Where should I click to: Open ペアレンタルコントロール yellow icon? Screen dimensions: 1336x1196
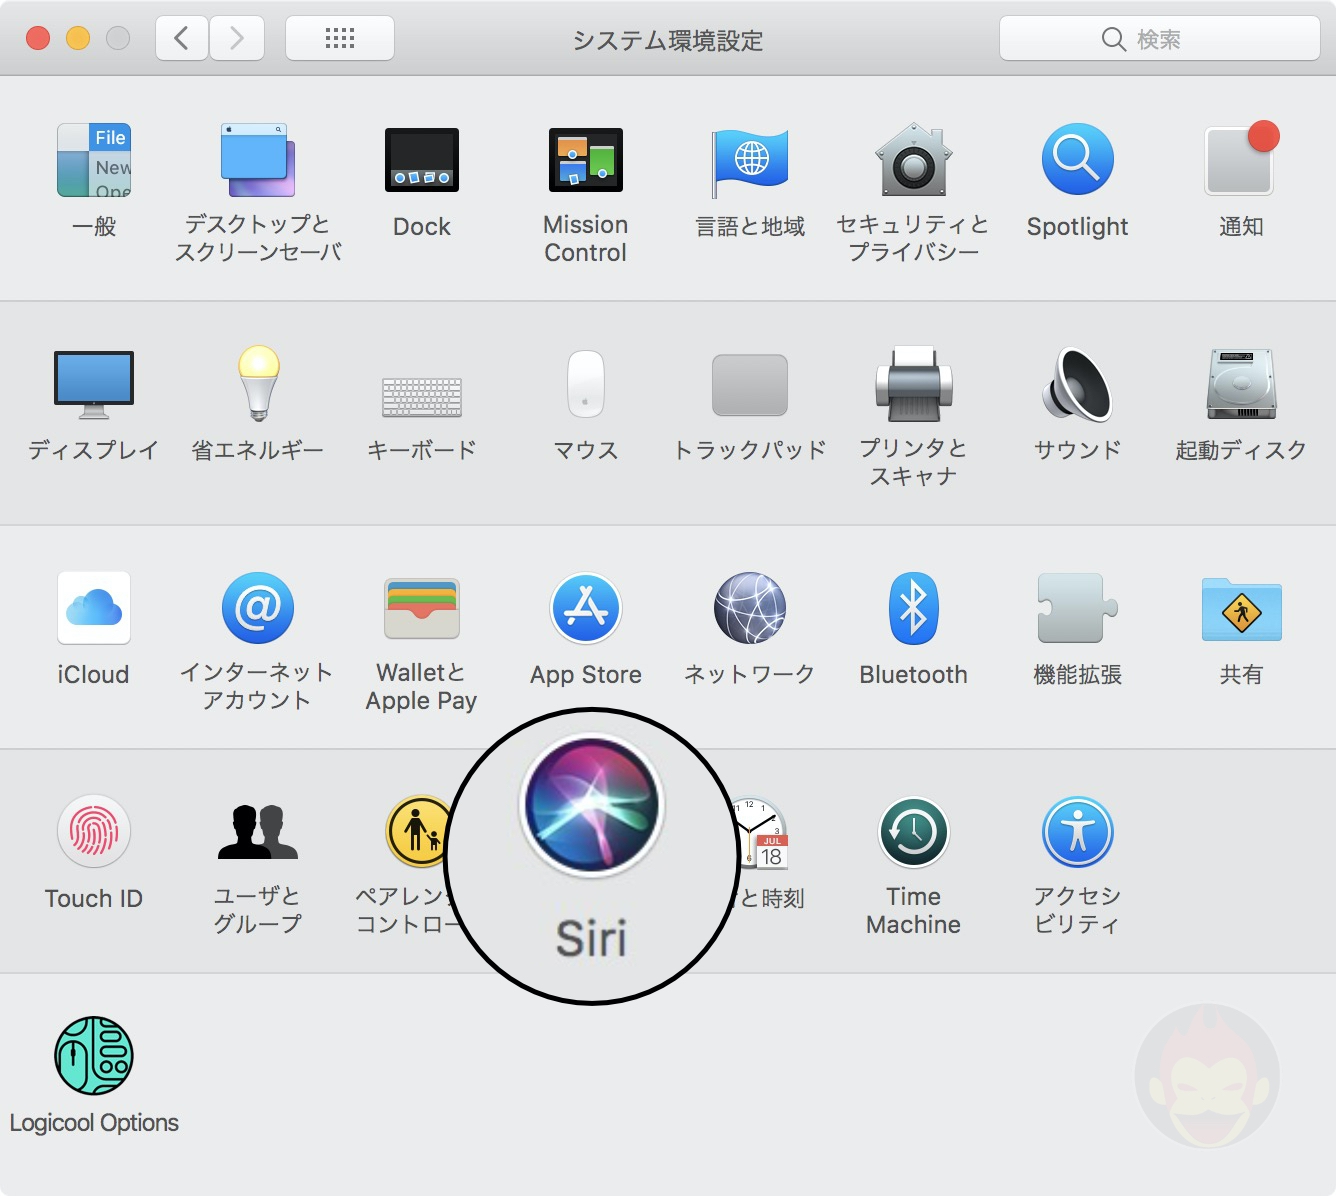coord(418,832)
